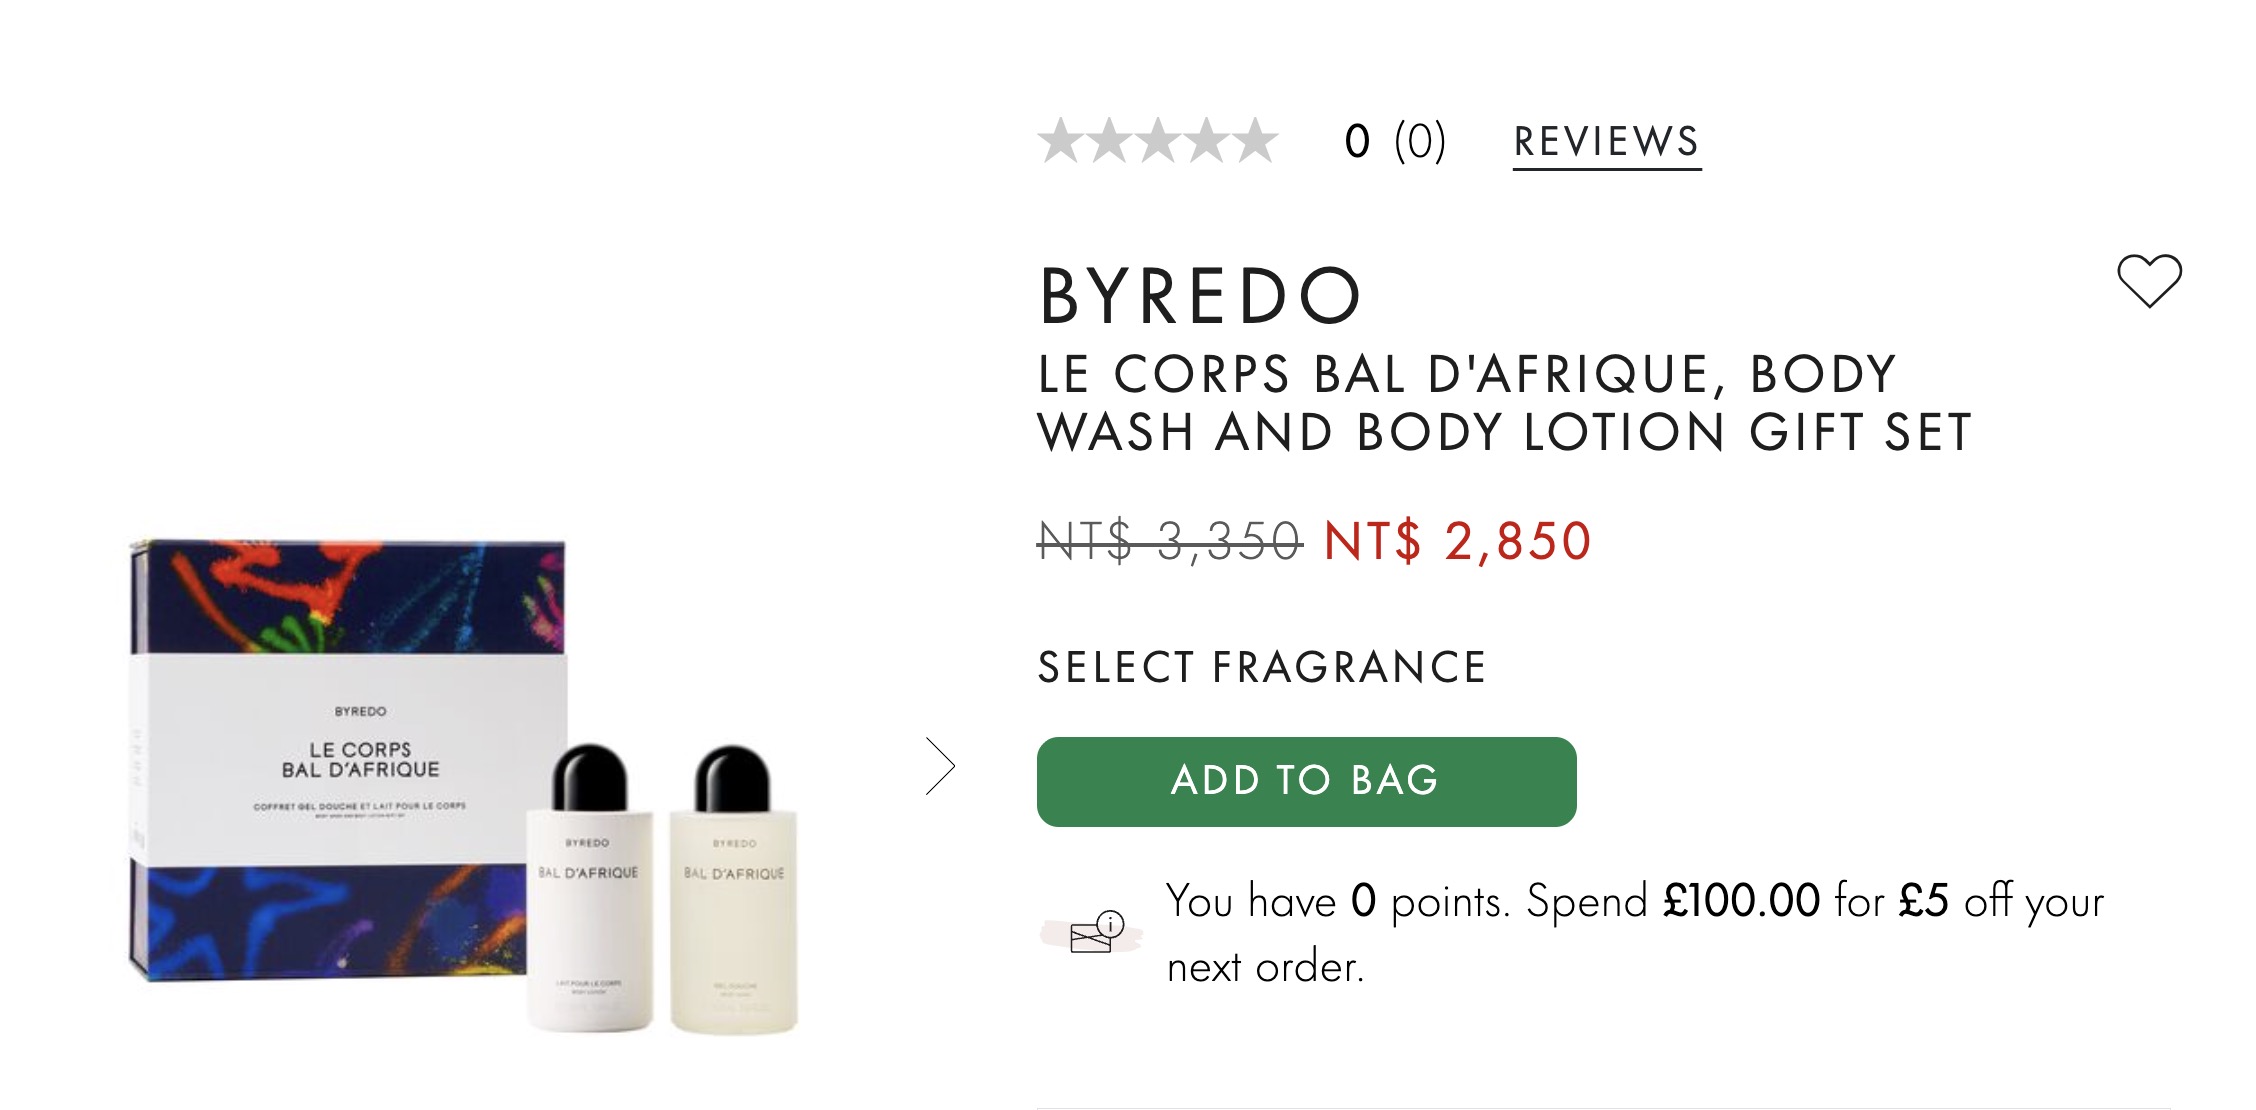Click the red NT$ 2,850 sale price
Viewport: 2256px width, 1110px height.
pyautogui.click(x=1456, y=542)
